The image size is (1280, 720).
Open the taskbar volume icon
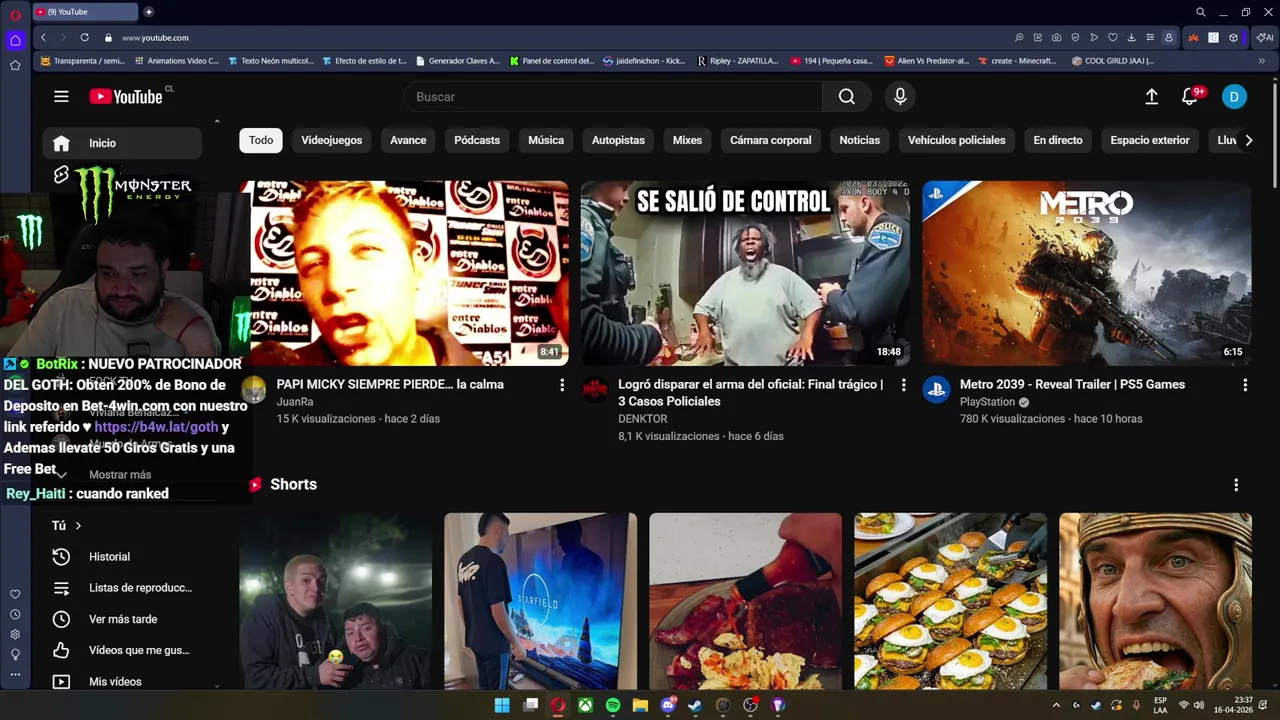tap(1199, 705)
